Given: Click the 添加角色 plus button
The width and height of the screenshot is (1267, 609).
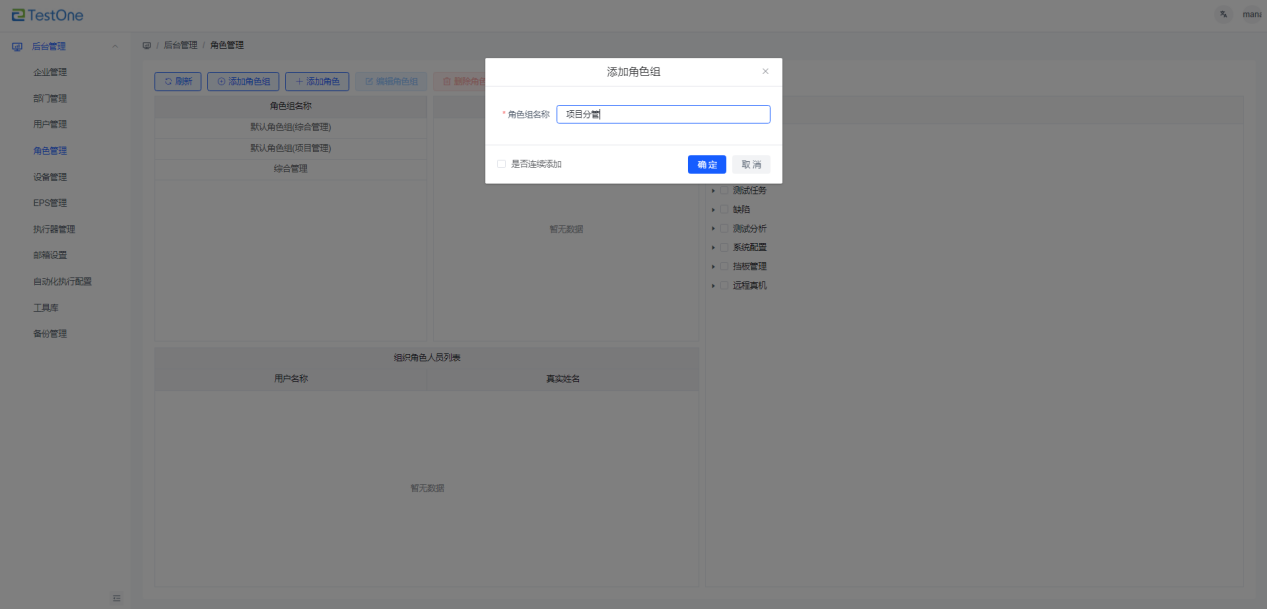Looking at the screenshot, I should [317, 81].
